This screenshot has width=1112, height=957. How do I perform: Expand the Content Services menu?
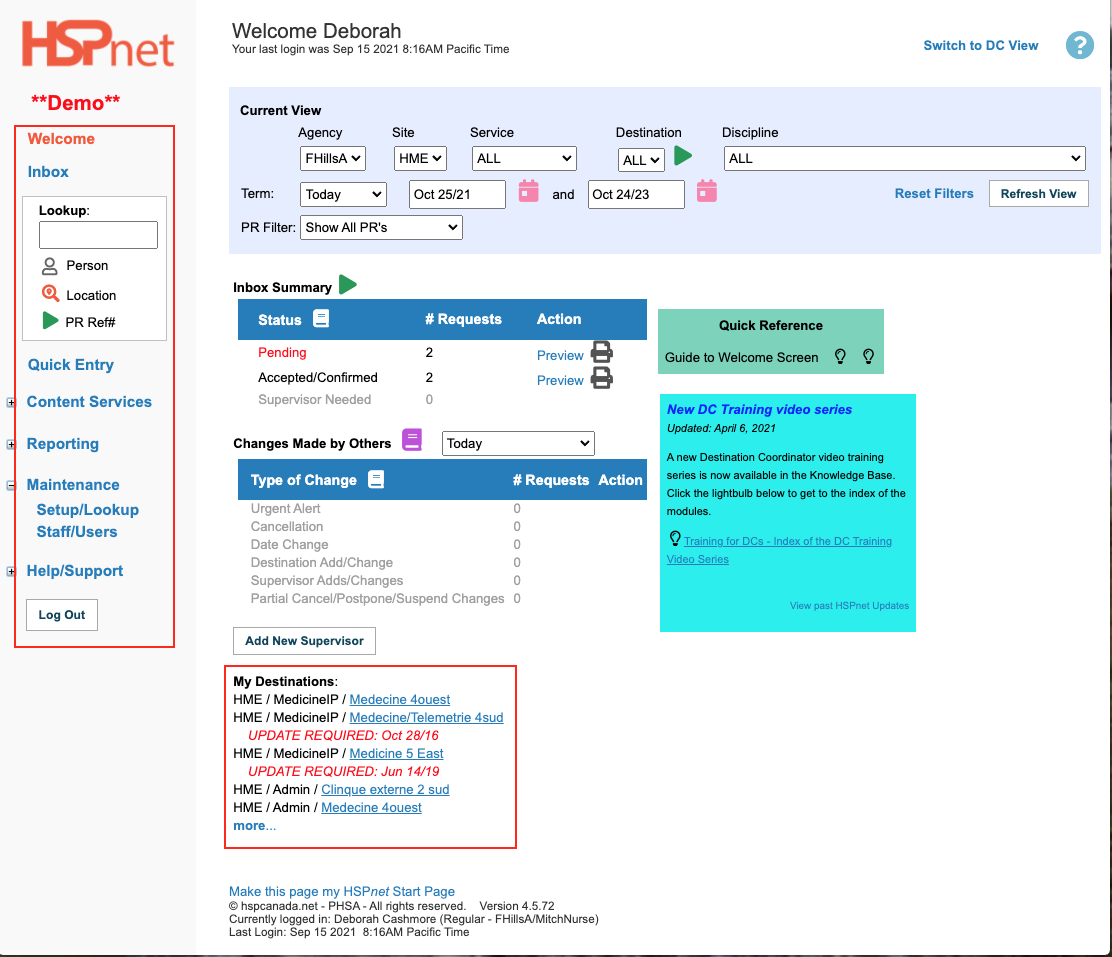point(11,402)
